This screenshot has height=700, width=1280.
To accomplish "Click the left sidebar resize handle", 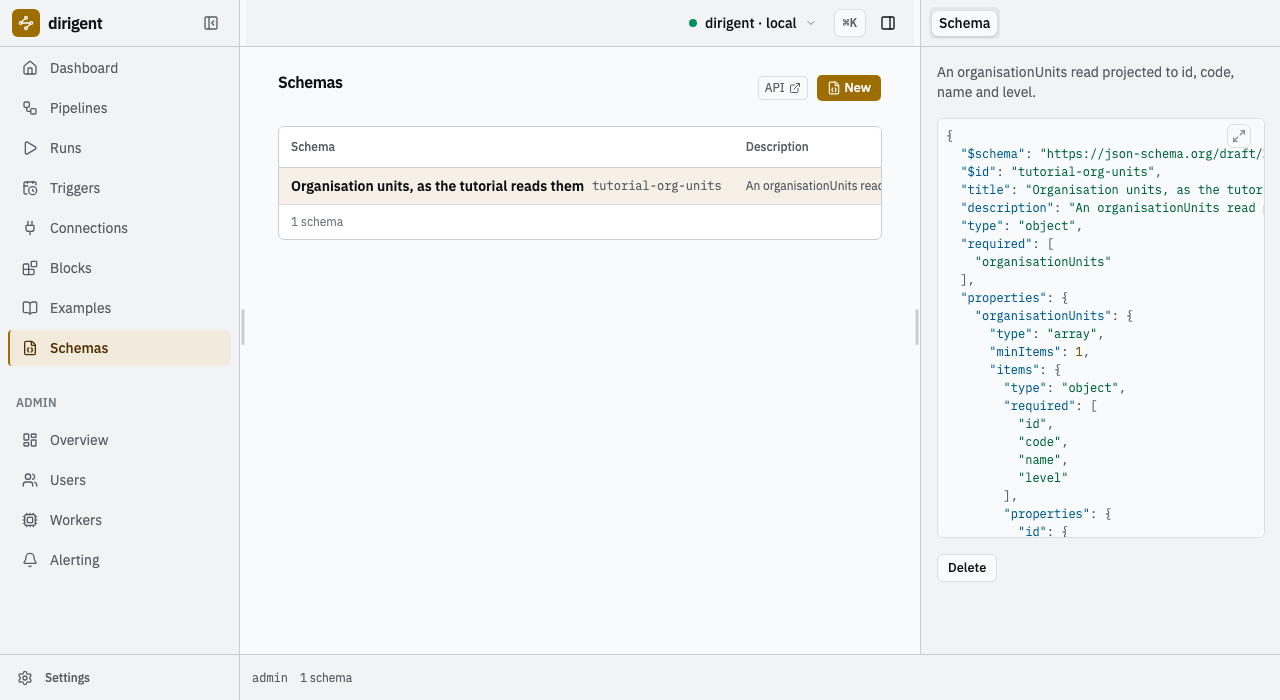I will (x=242, y=327).
